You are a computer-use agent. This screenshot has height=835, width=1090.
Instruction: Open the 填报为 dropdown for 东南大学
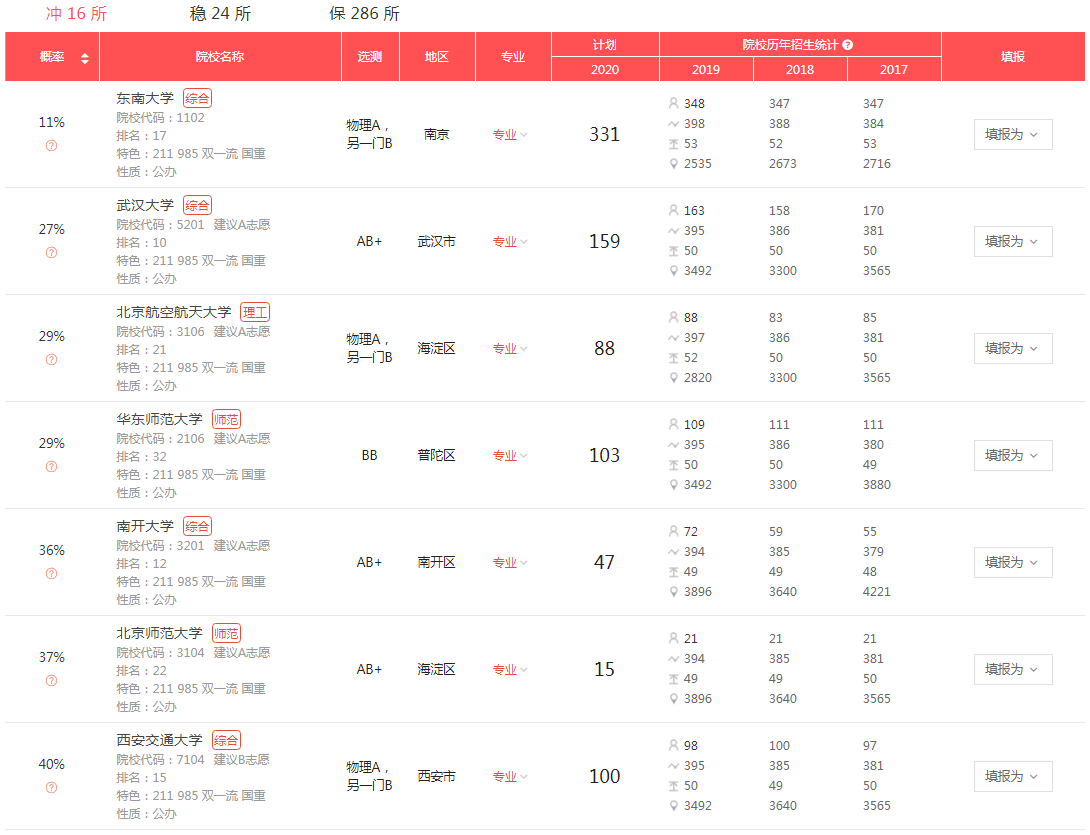point(1012,134)
